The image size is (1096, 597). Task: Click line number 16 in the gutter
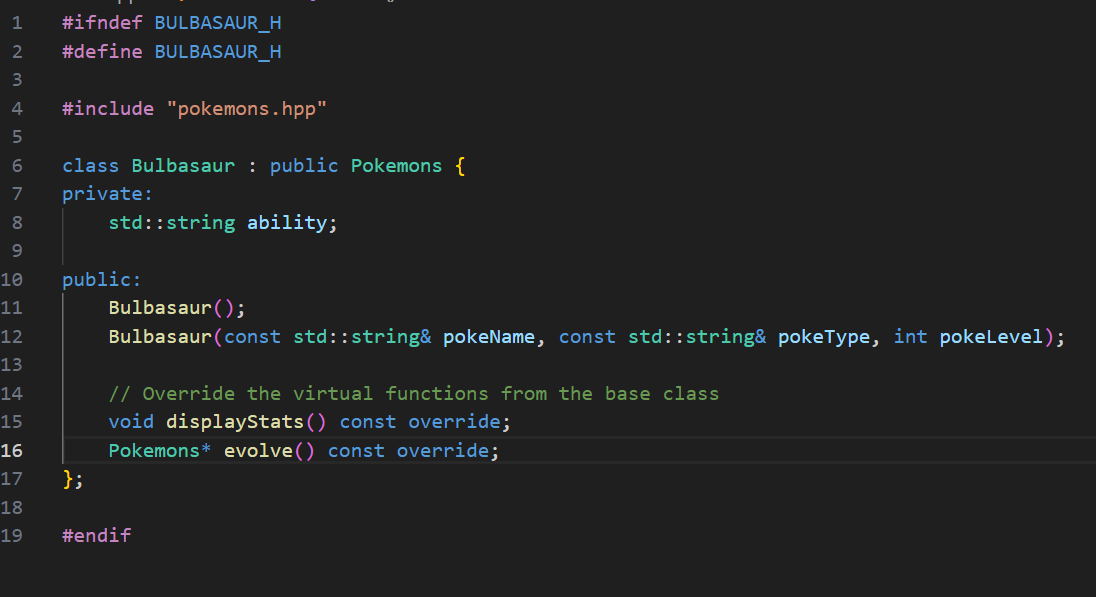(12, 450)
